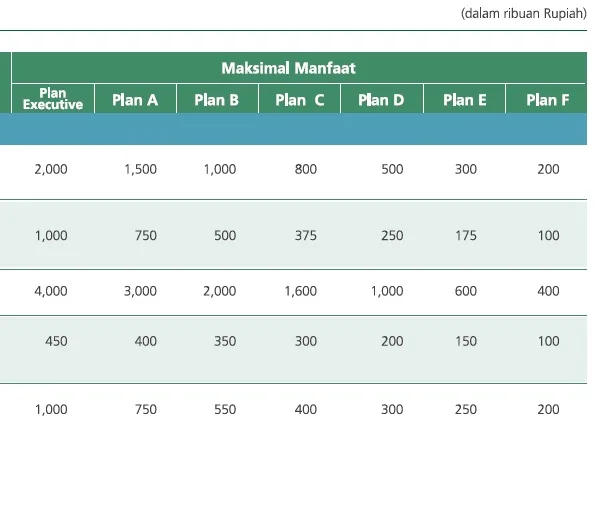Select the 'Plan B' column header
601x523 pixels.
click(x=217, y=100)
